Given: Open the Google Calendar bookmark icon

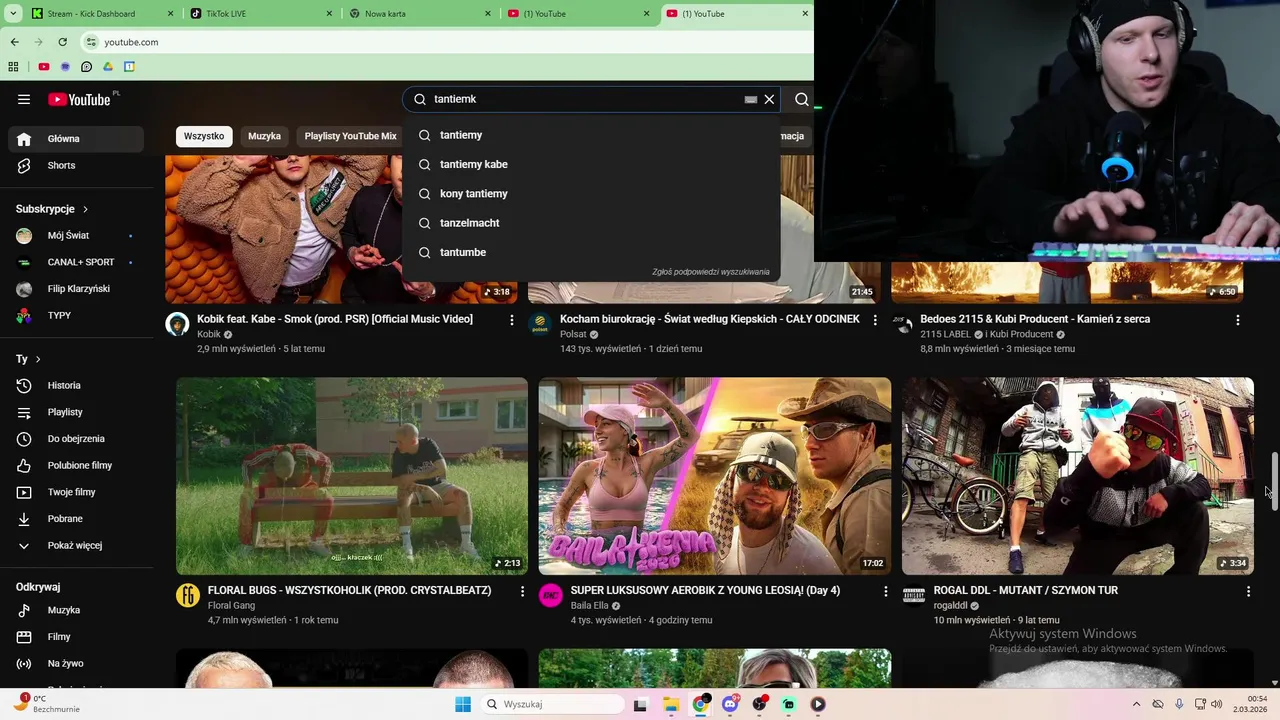Looking at the screenshot, I should (x=129, y=67).
